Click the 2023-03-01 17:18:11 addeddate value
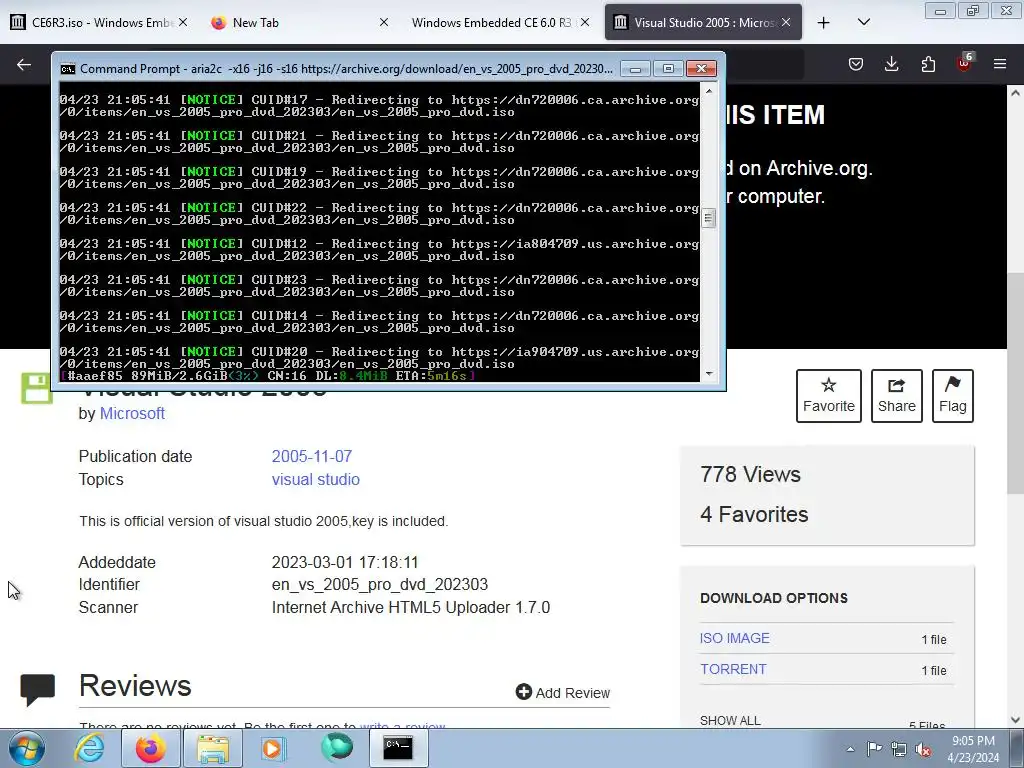 [345, 562]
